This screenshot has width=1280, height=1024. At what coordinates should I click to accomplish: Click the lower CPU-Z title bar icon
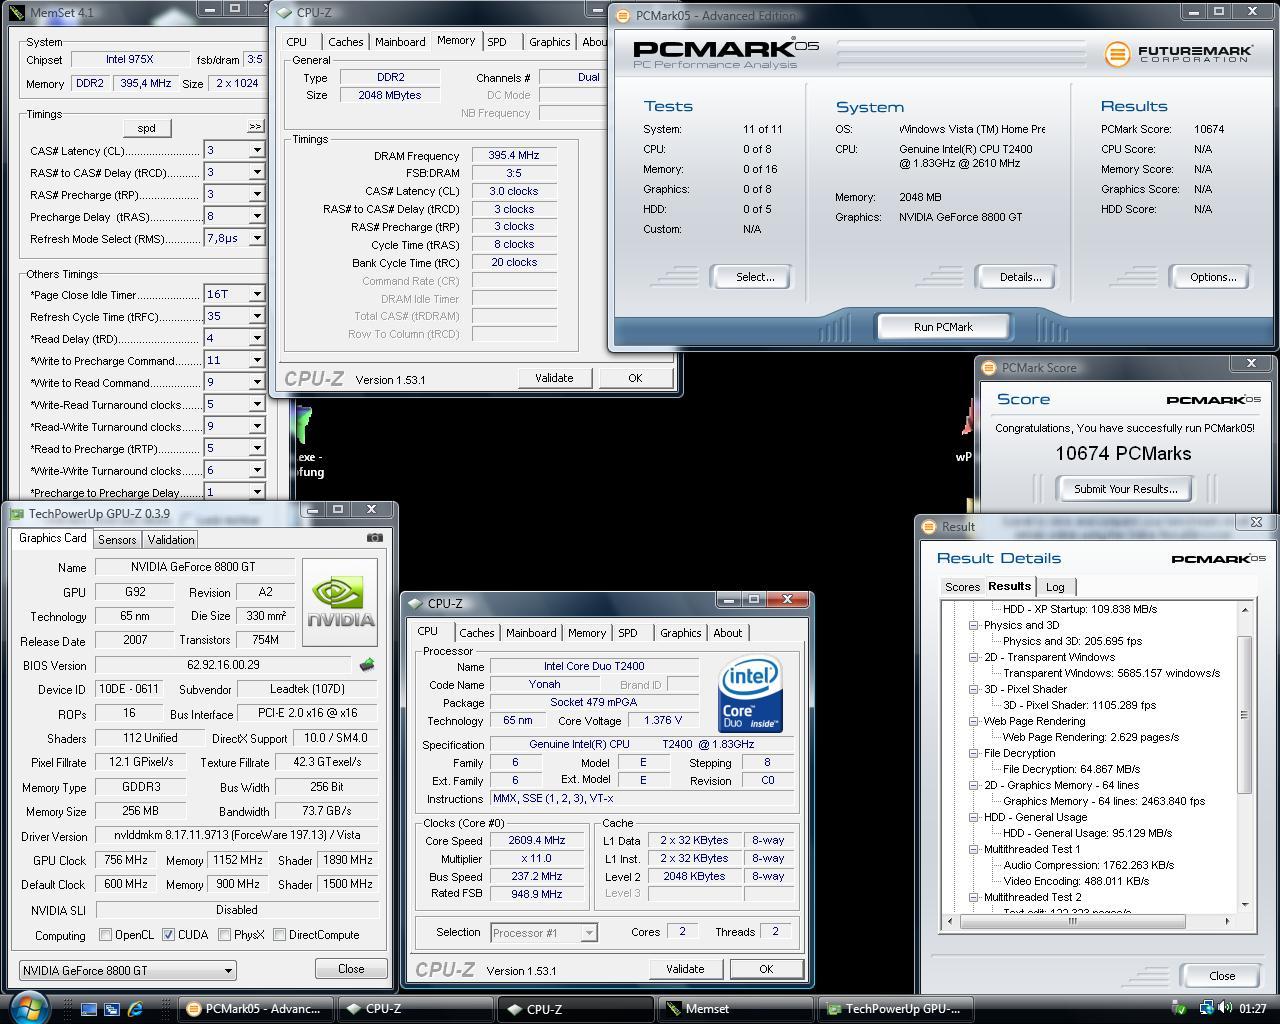point(416,603)
